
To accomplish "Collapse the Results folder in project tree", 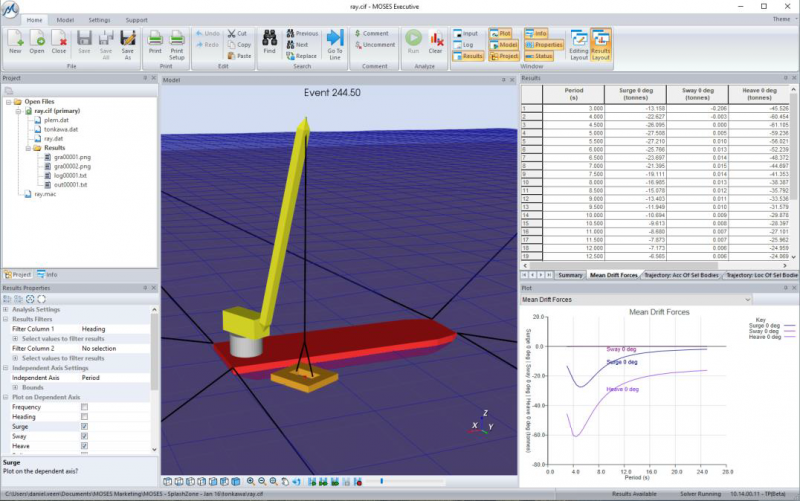I will [x=28, y=148].
